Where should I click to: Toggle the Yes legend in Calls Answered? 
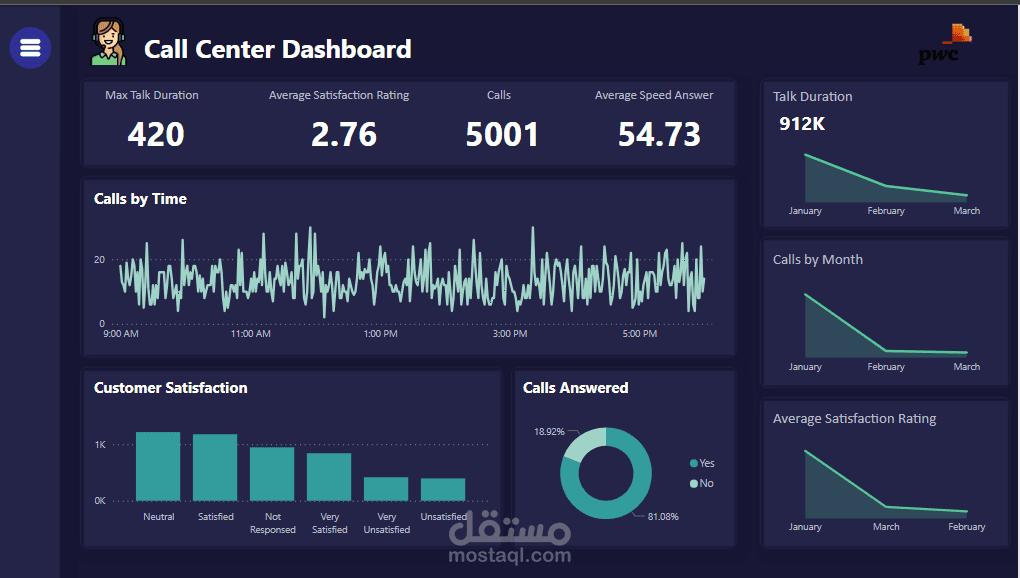tap(700, 463)
